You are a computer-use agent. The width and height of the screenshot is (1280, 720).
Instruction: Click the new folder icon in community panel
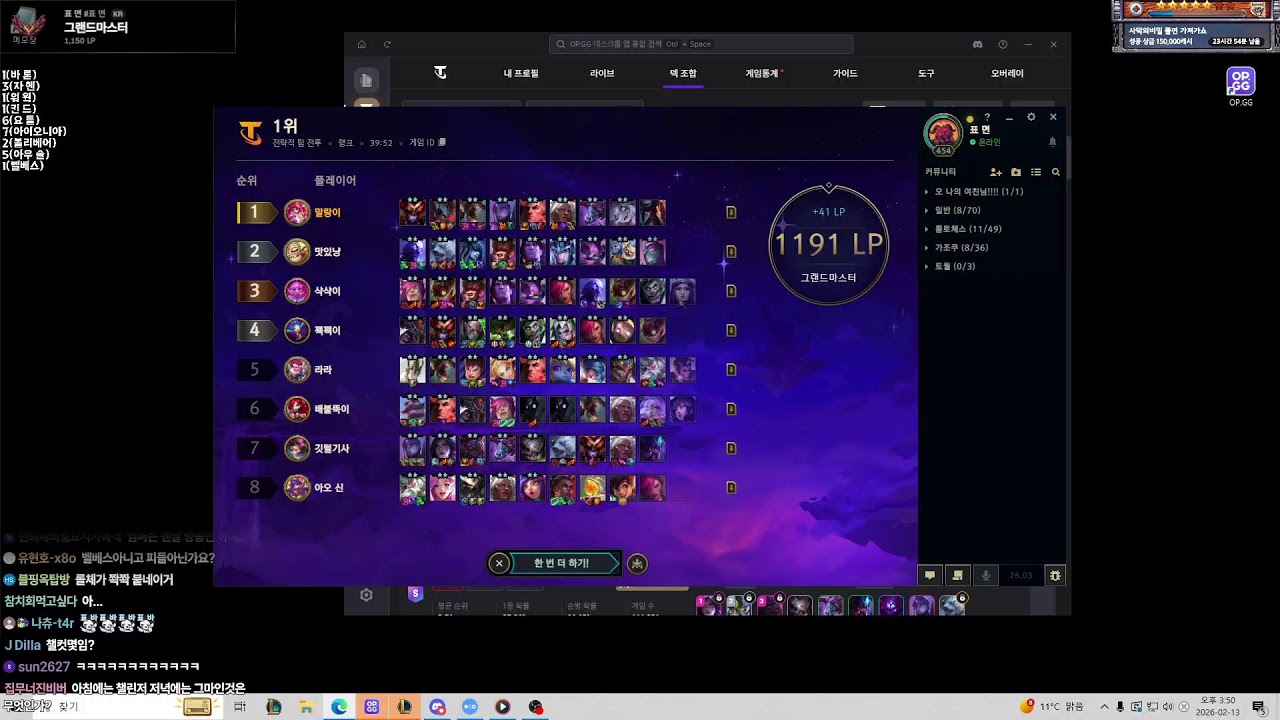1016,172
